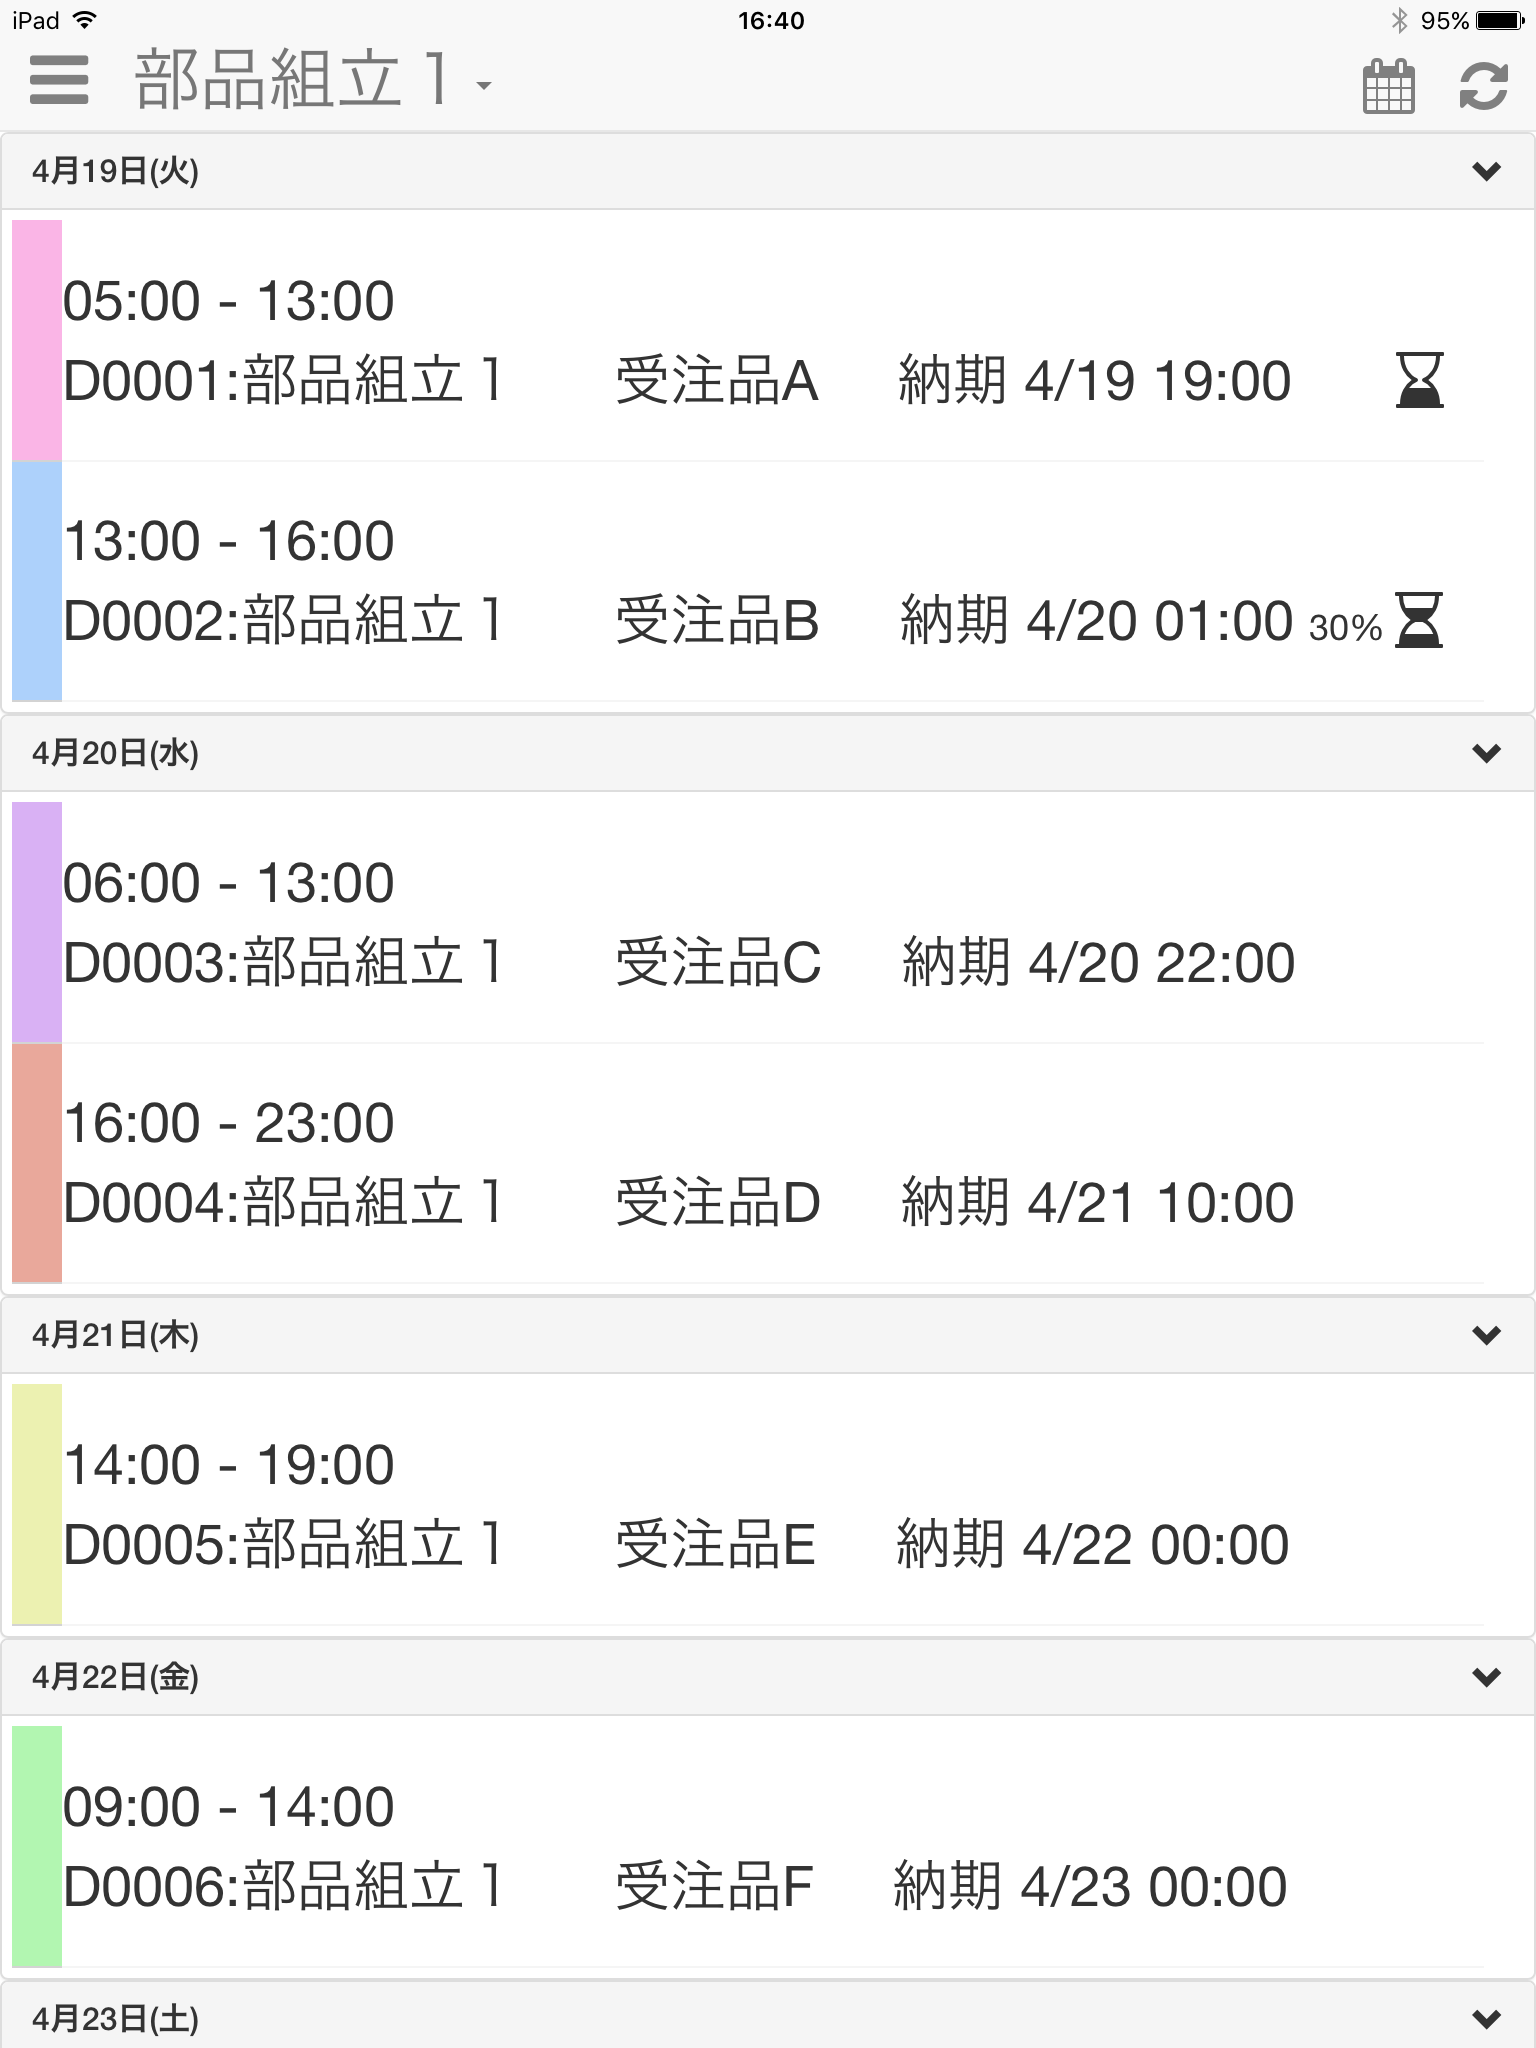This screenshot has width=1536, height=2048.
Task: Tap the battery indicator icon
Action: [1501, 20]
